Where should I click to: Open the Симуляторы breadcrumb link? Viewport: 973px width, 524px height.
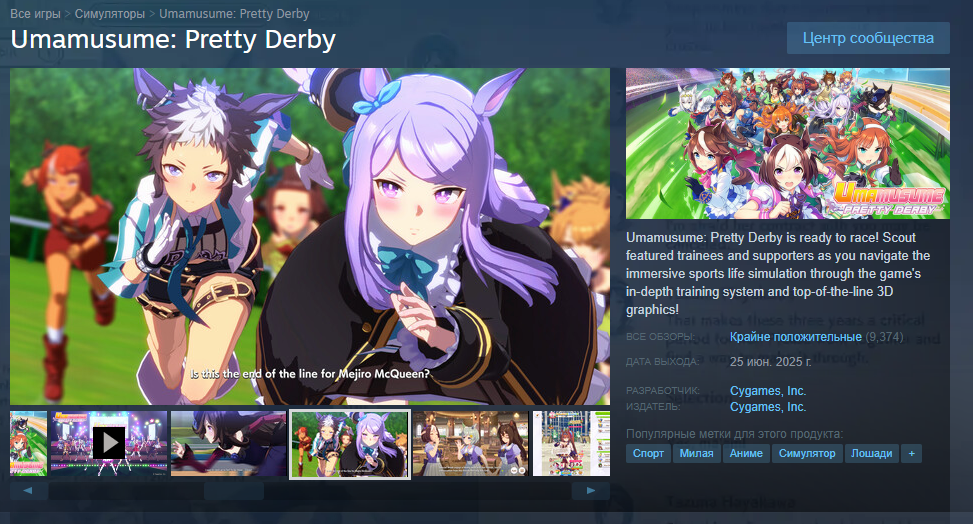point(110,14)
